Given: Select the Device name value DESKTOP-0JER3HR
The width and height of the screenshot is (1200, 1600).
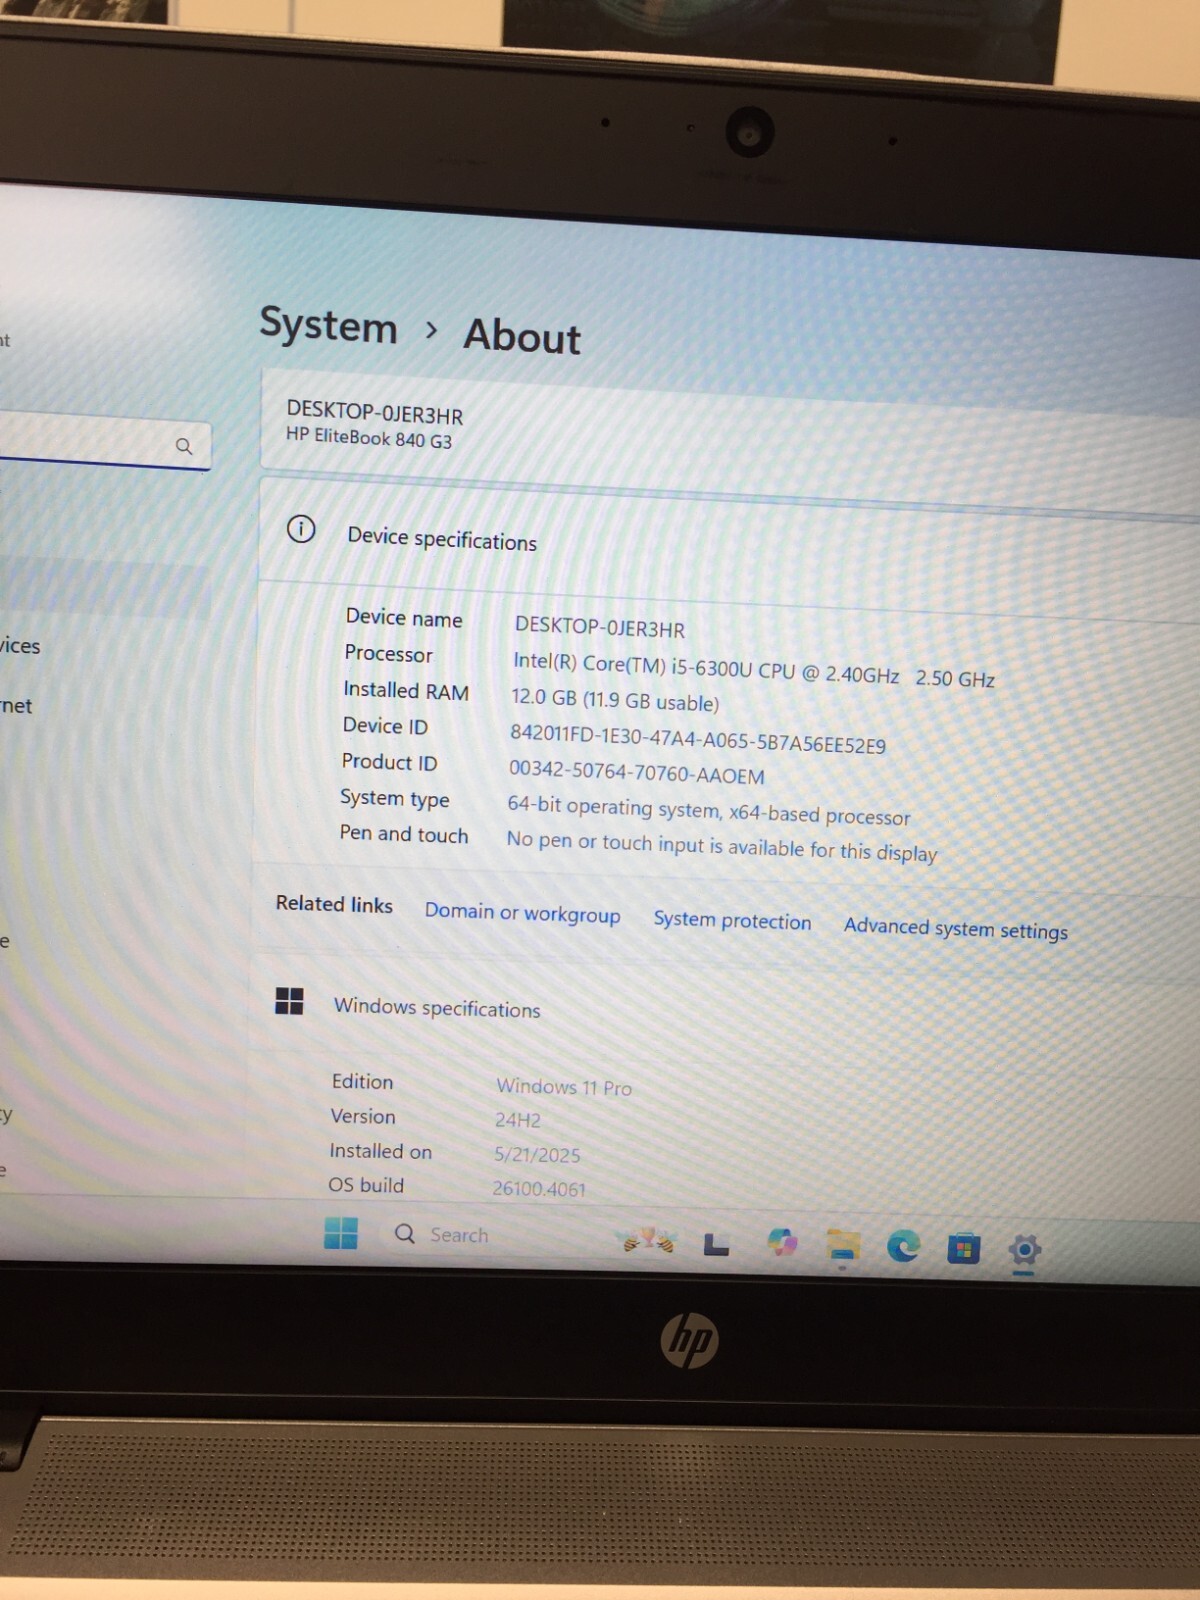Looking at the screenshot, I should coord(599,627).
